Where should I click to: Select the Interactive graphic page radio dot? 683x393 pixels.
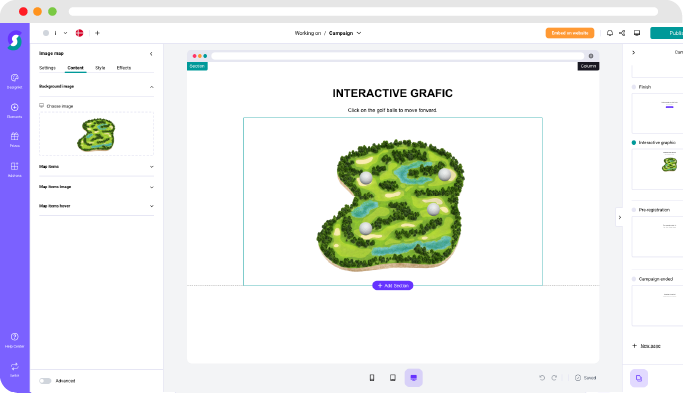(634, 142)
